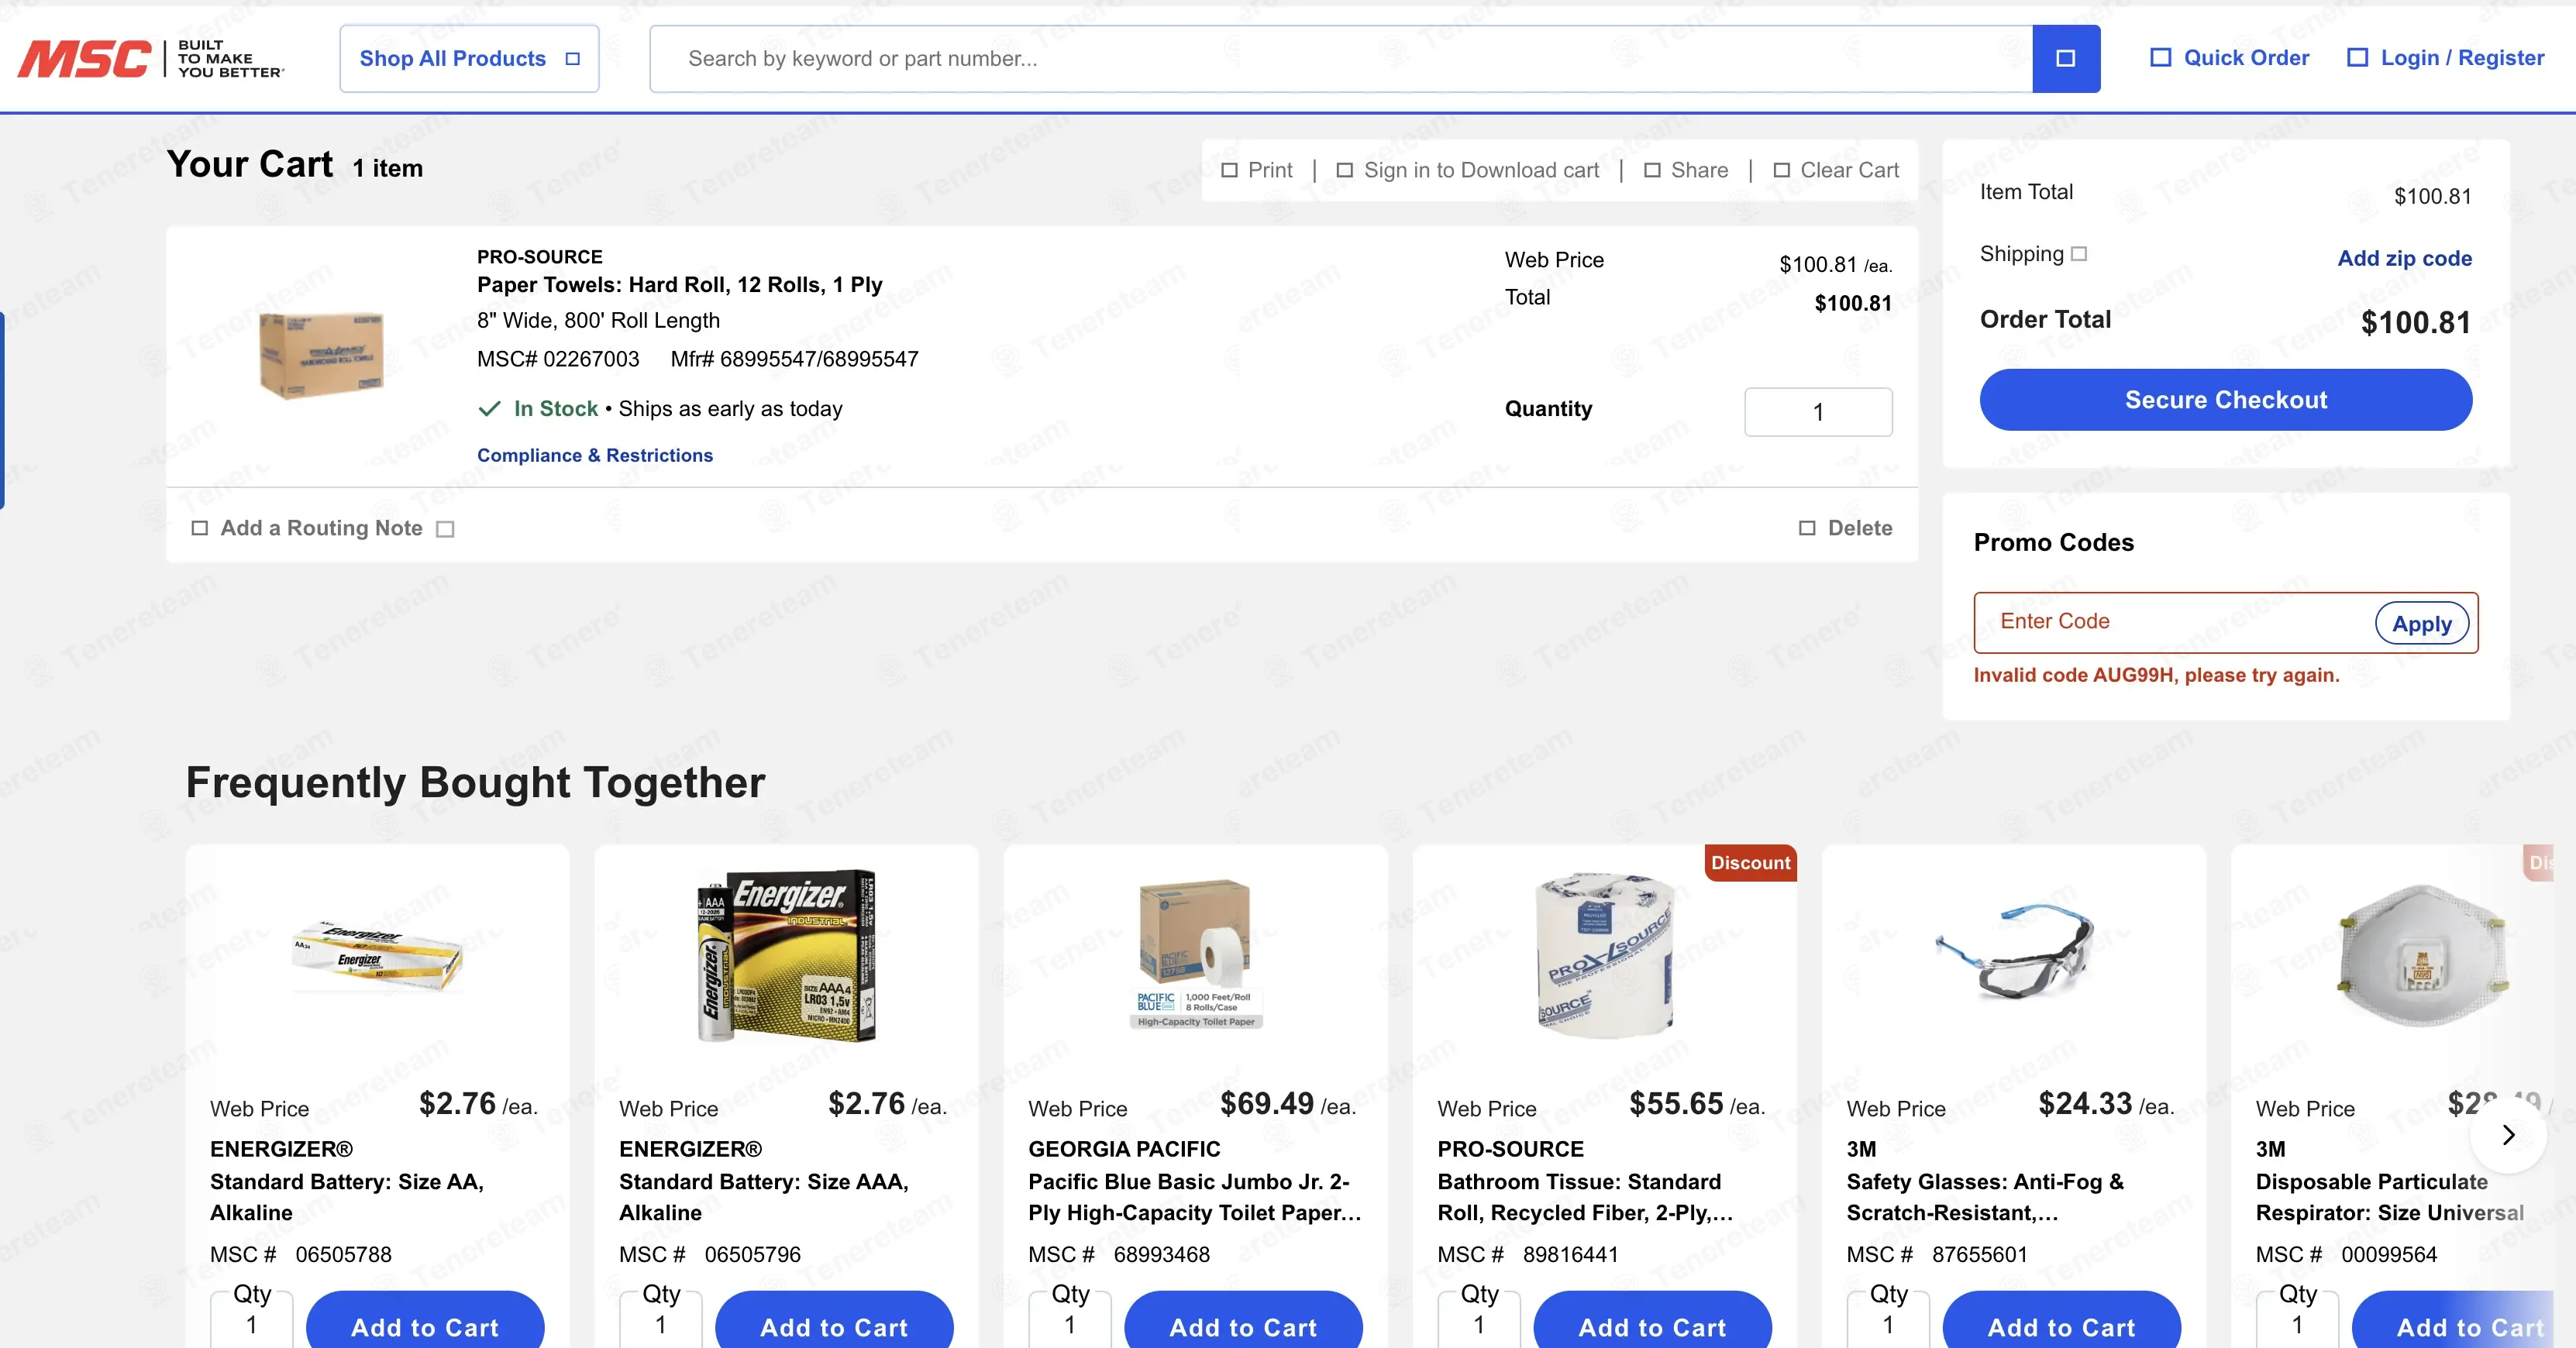Click the Discount badge on Bathroom Tissue
2576x1348 pixels.
(1750, 863)
